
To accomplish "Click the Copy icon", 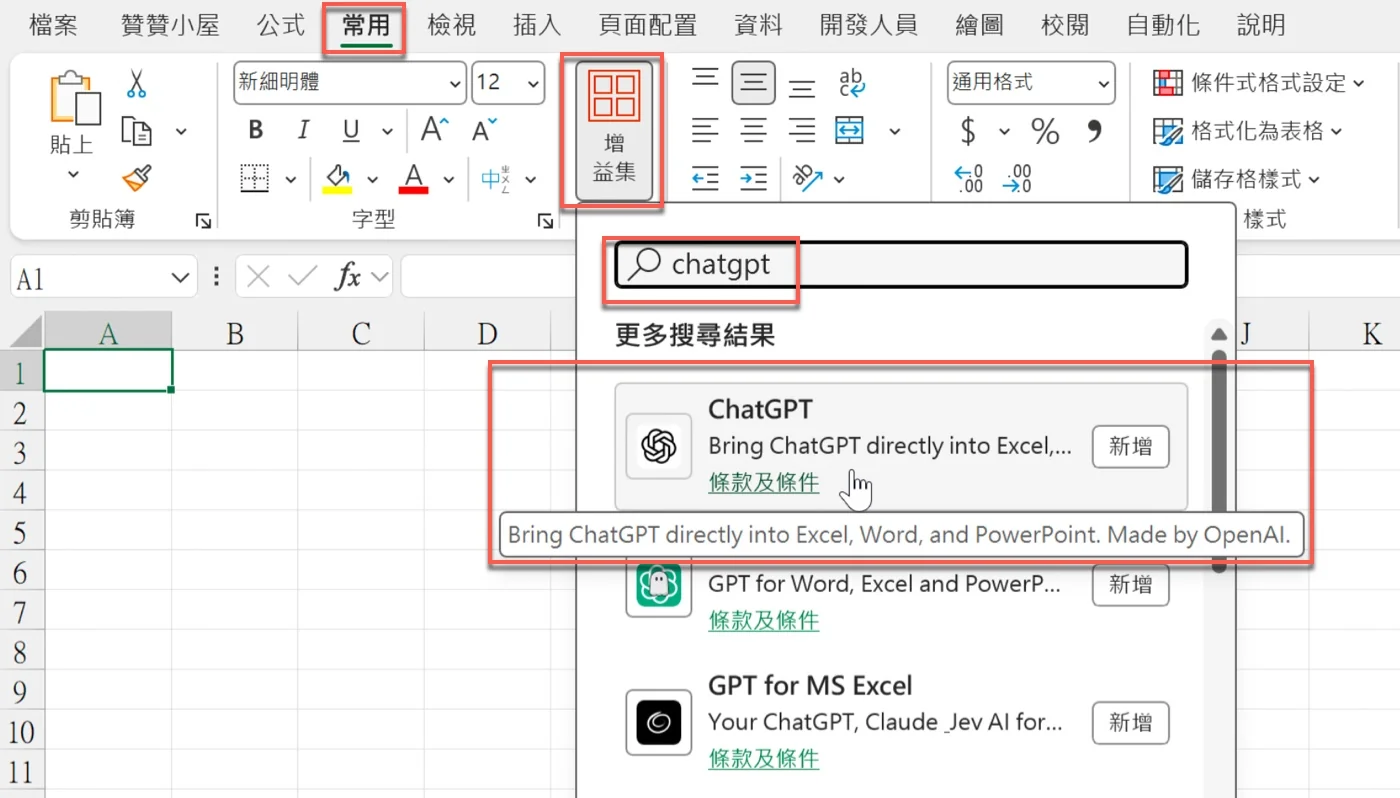I will 137,131.
